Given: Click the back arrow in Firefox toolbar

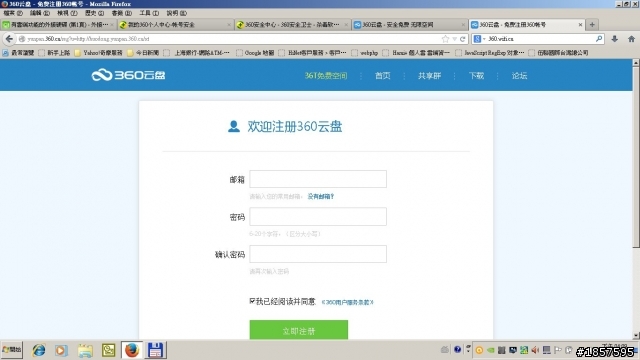Looking at the screenshot, I should tap(9, 39).
